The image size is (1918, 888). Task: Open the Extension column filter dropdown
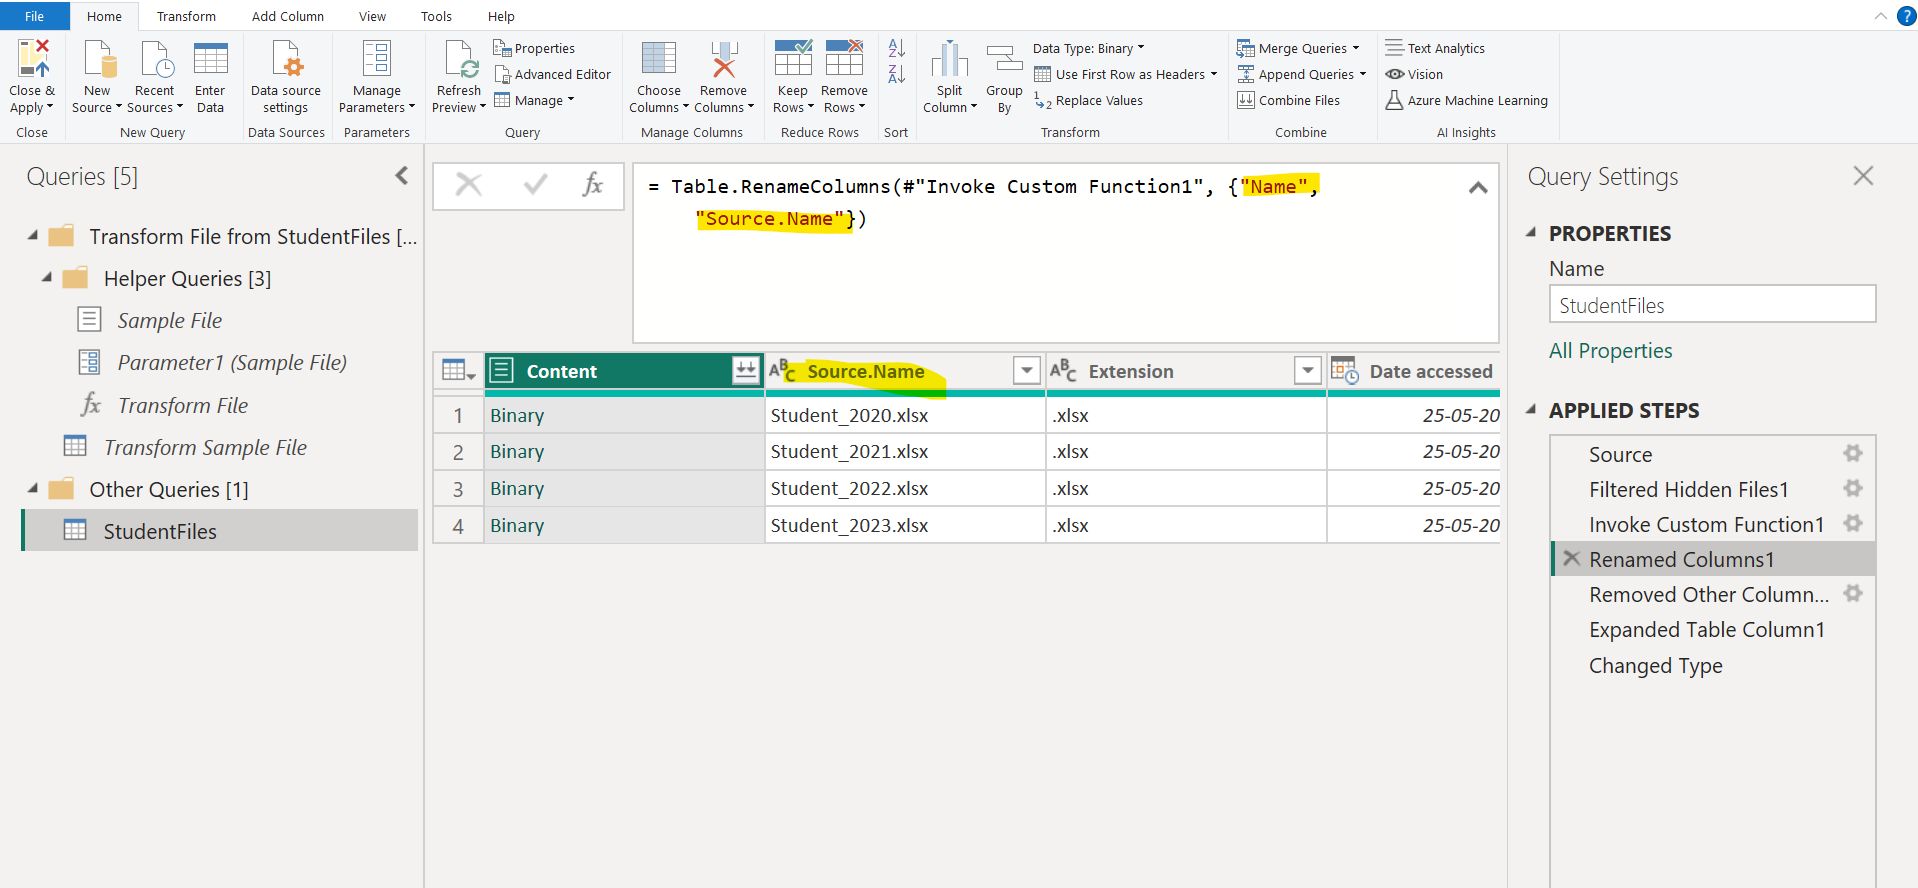(x=1307, y=371)
